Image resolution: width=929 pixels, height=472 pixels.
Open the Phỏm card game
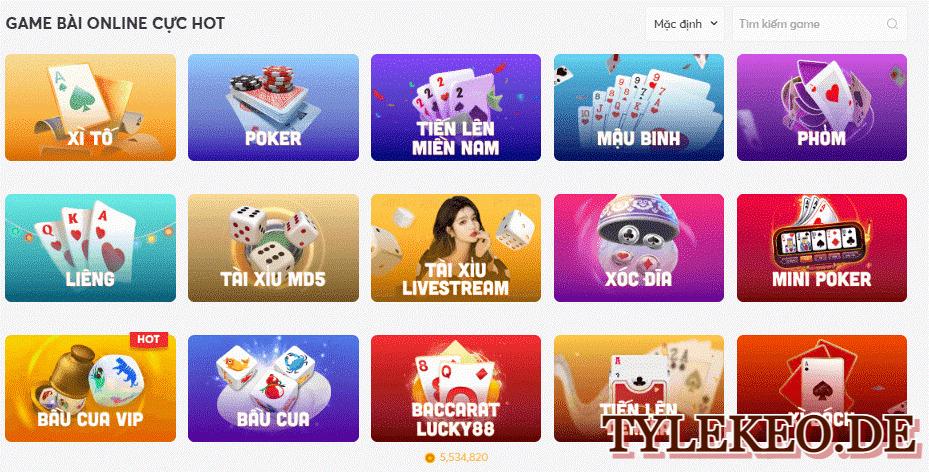(x=822, y=107)
